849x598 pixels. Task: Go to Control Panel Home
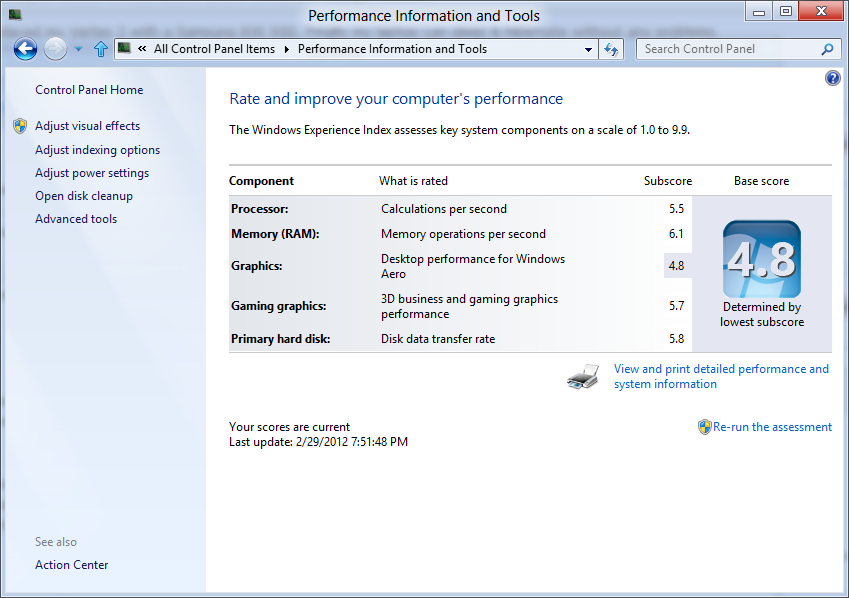tap(89, 90)
